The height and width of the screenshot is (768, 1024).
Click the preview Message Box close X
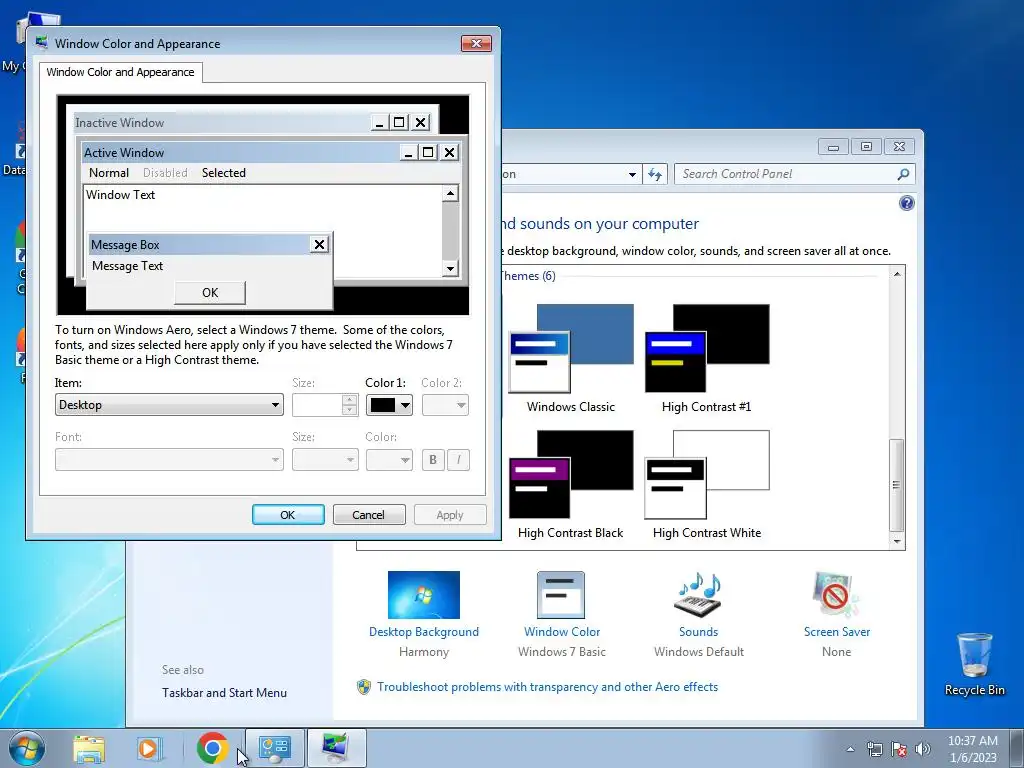pos(319,244)
